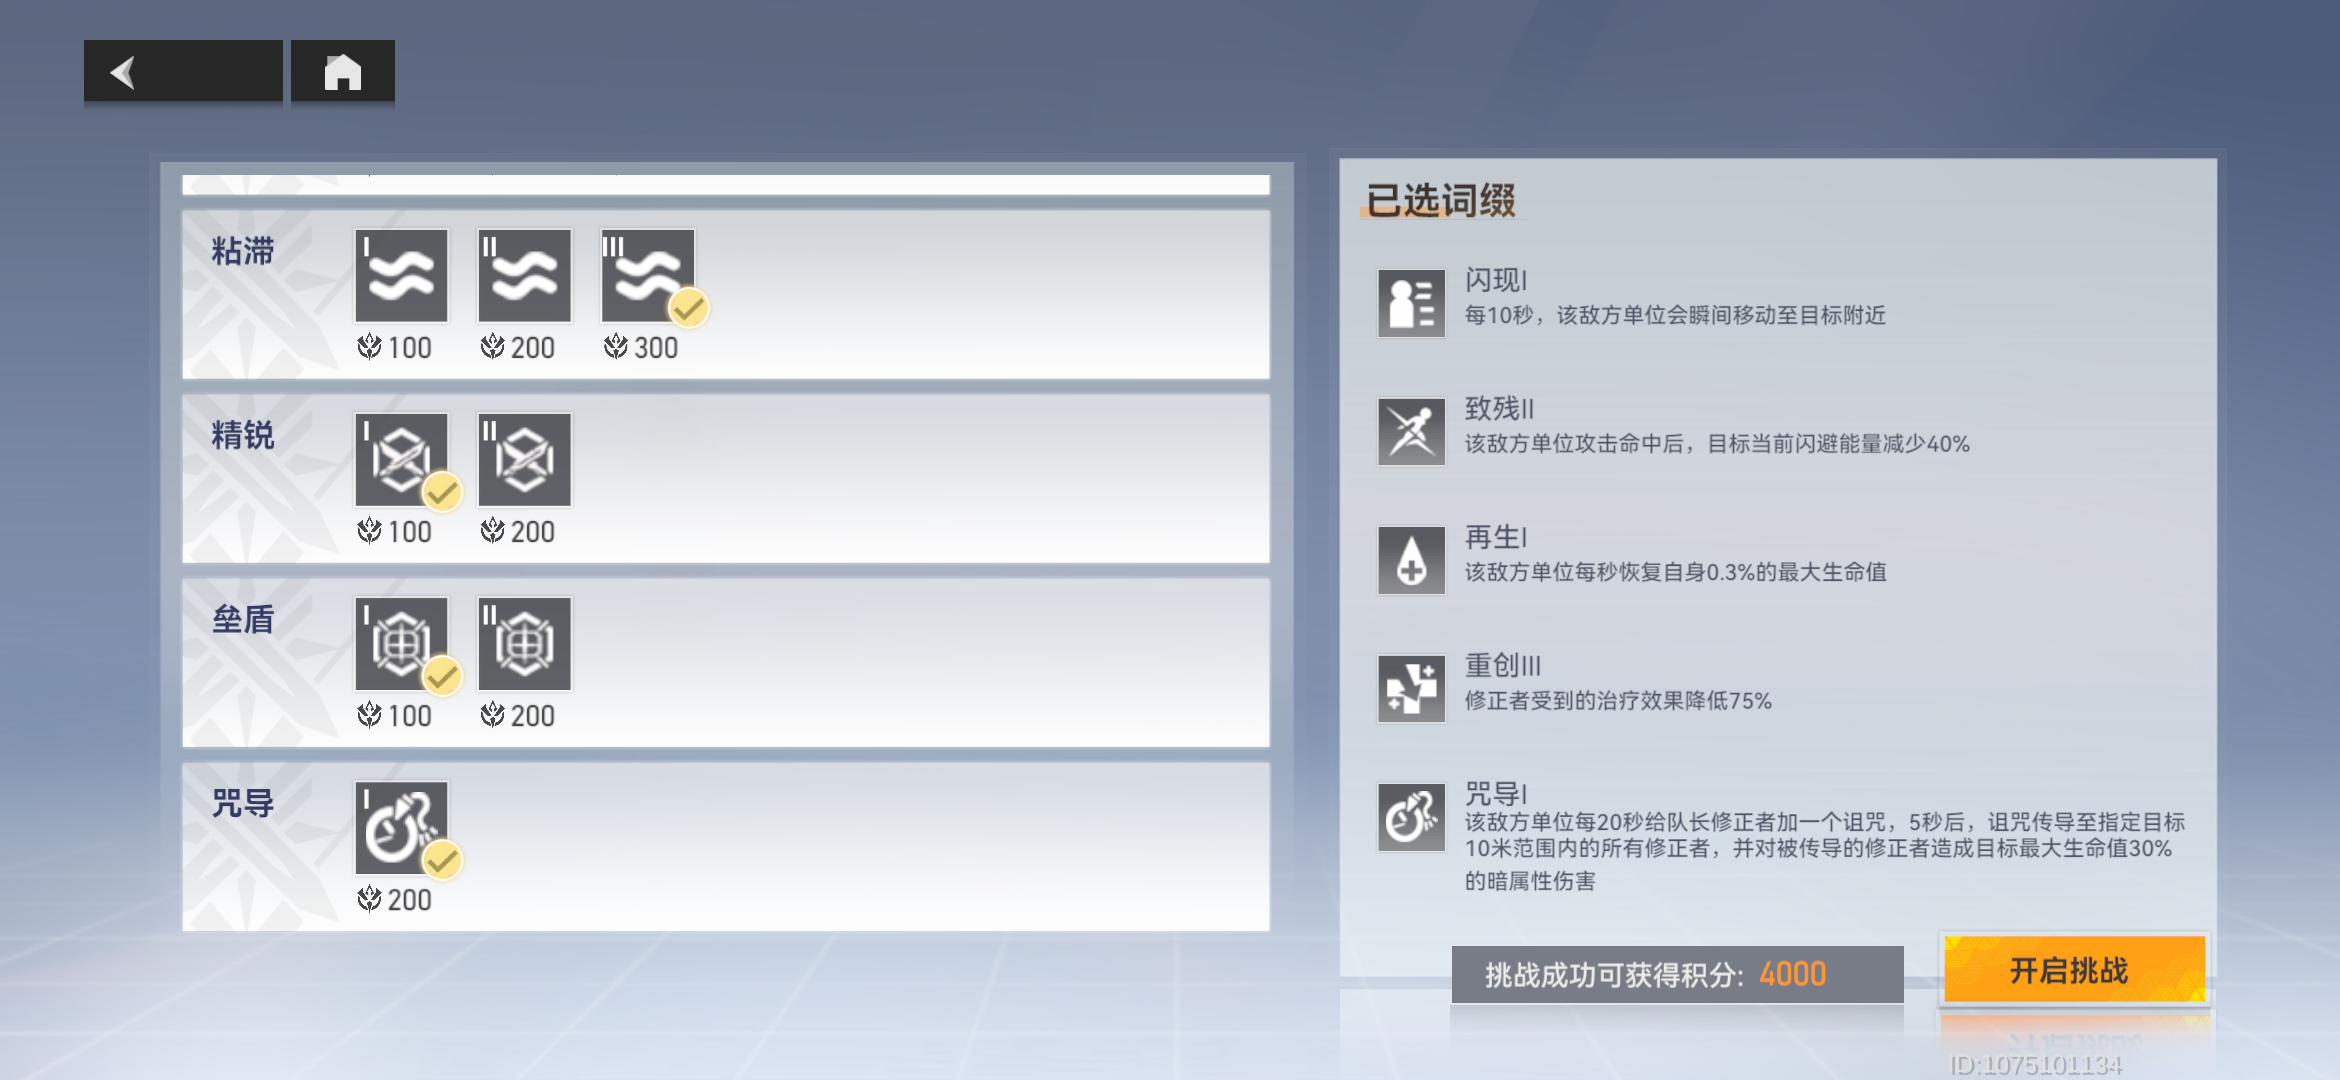Tap the 重创III icon in selected list
The height and width of the screenshot is (1080, 2340).
coord(1411,689)
